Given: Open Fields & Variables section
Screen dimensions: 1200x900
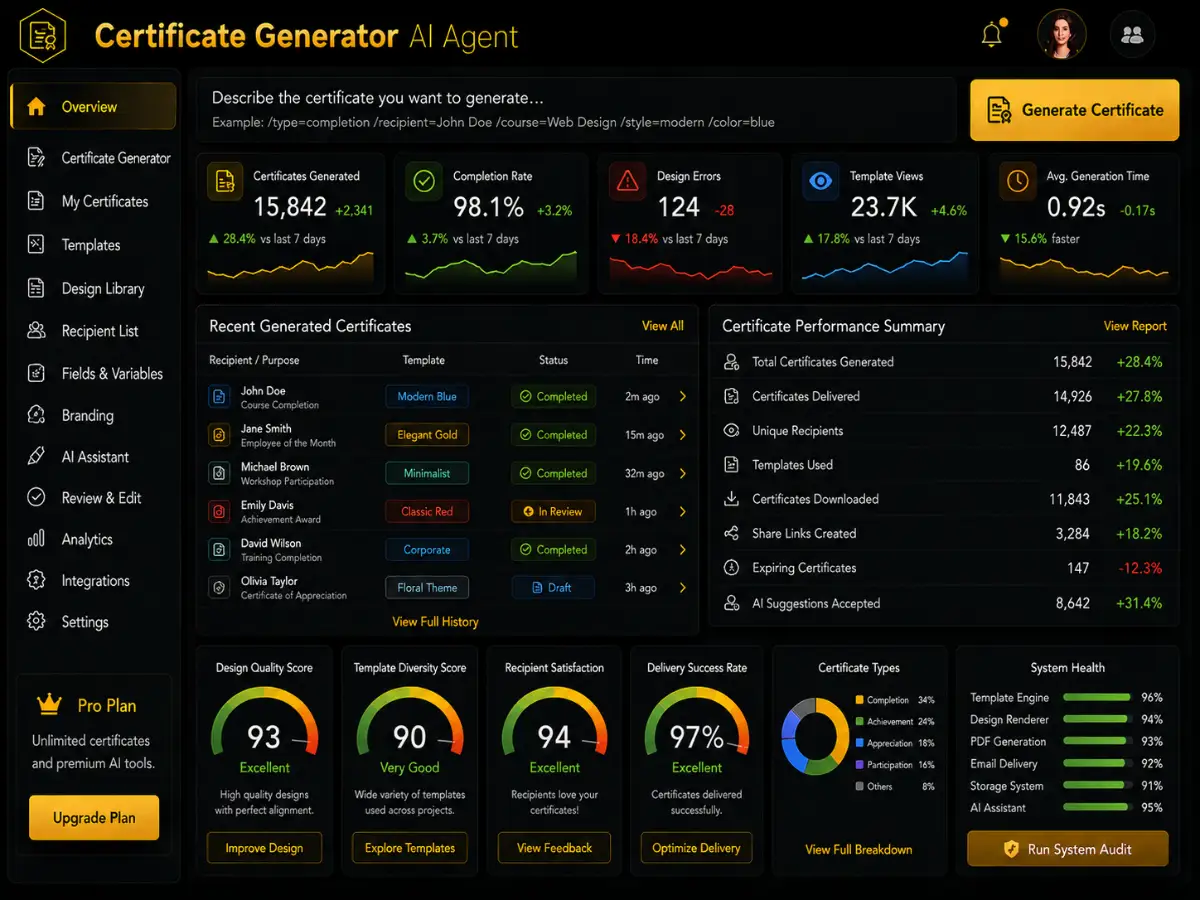Looking at the screenshot, I should tap(95, 373).
